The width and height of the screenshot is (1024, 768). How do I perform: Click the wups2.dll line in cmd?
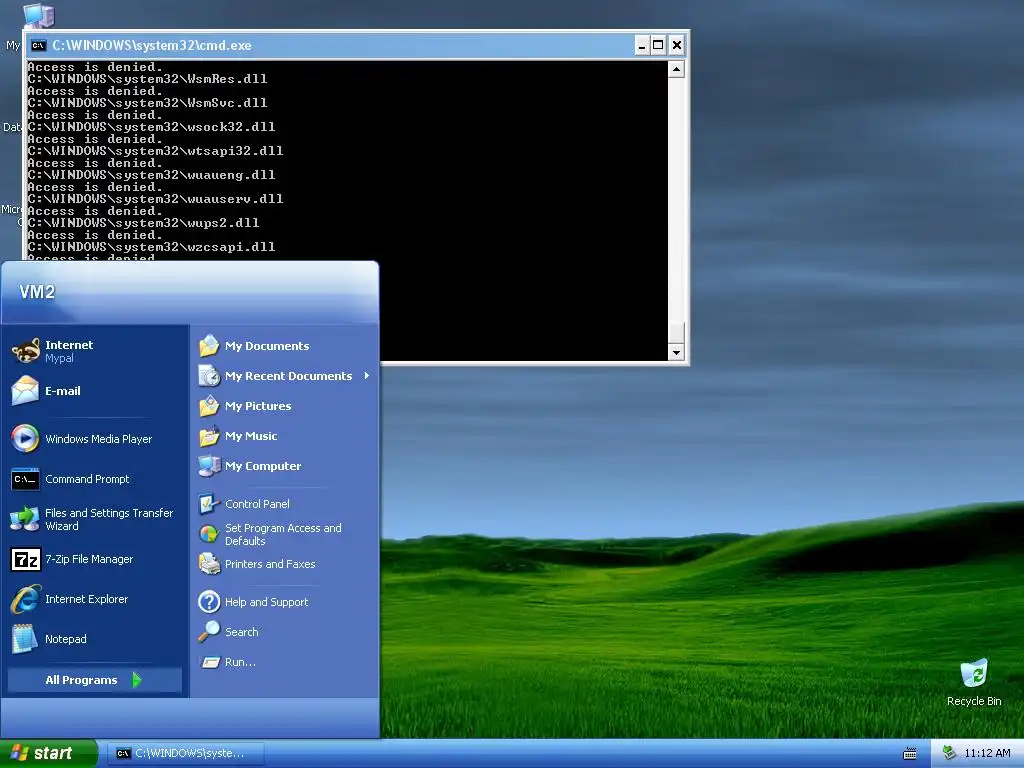click(x=143, y=223)
